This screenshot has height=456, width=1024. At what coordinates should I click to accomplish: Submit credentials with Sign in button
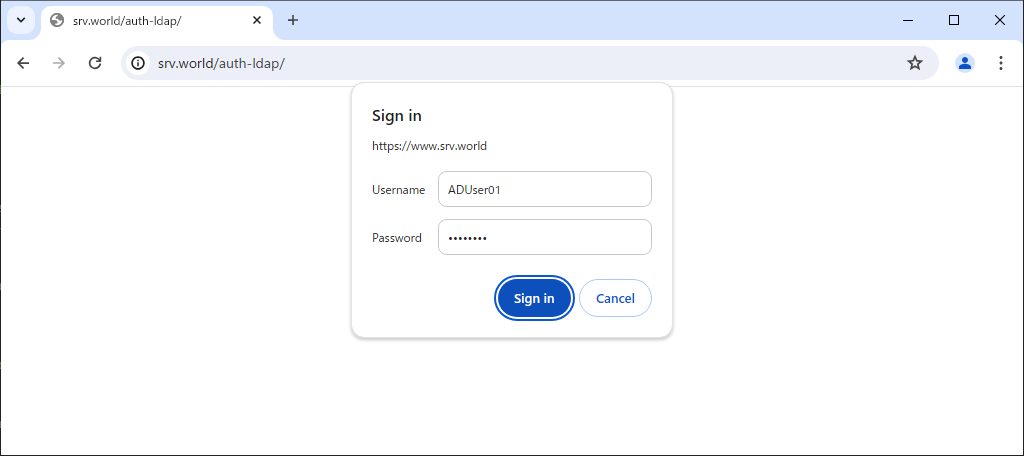tap(534, 298)
